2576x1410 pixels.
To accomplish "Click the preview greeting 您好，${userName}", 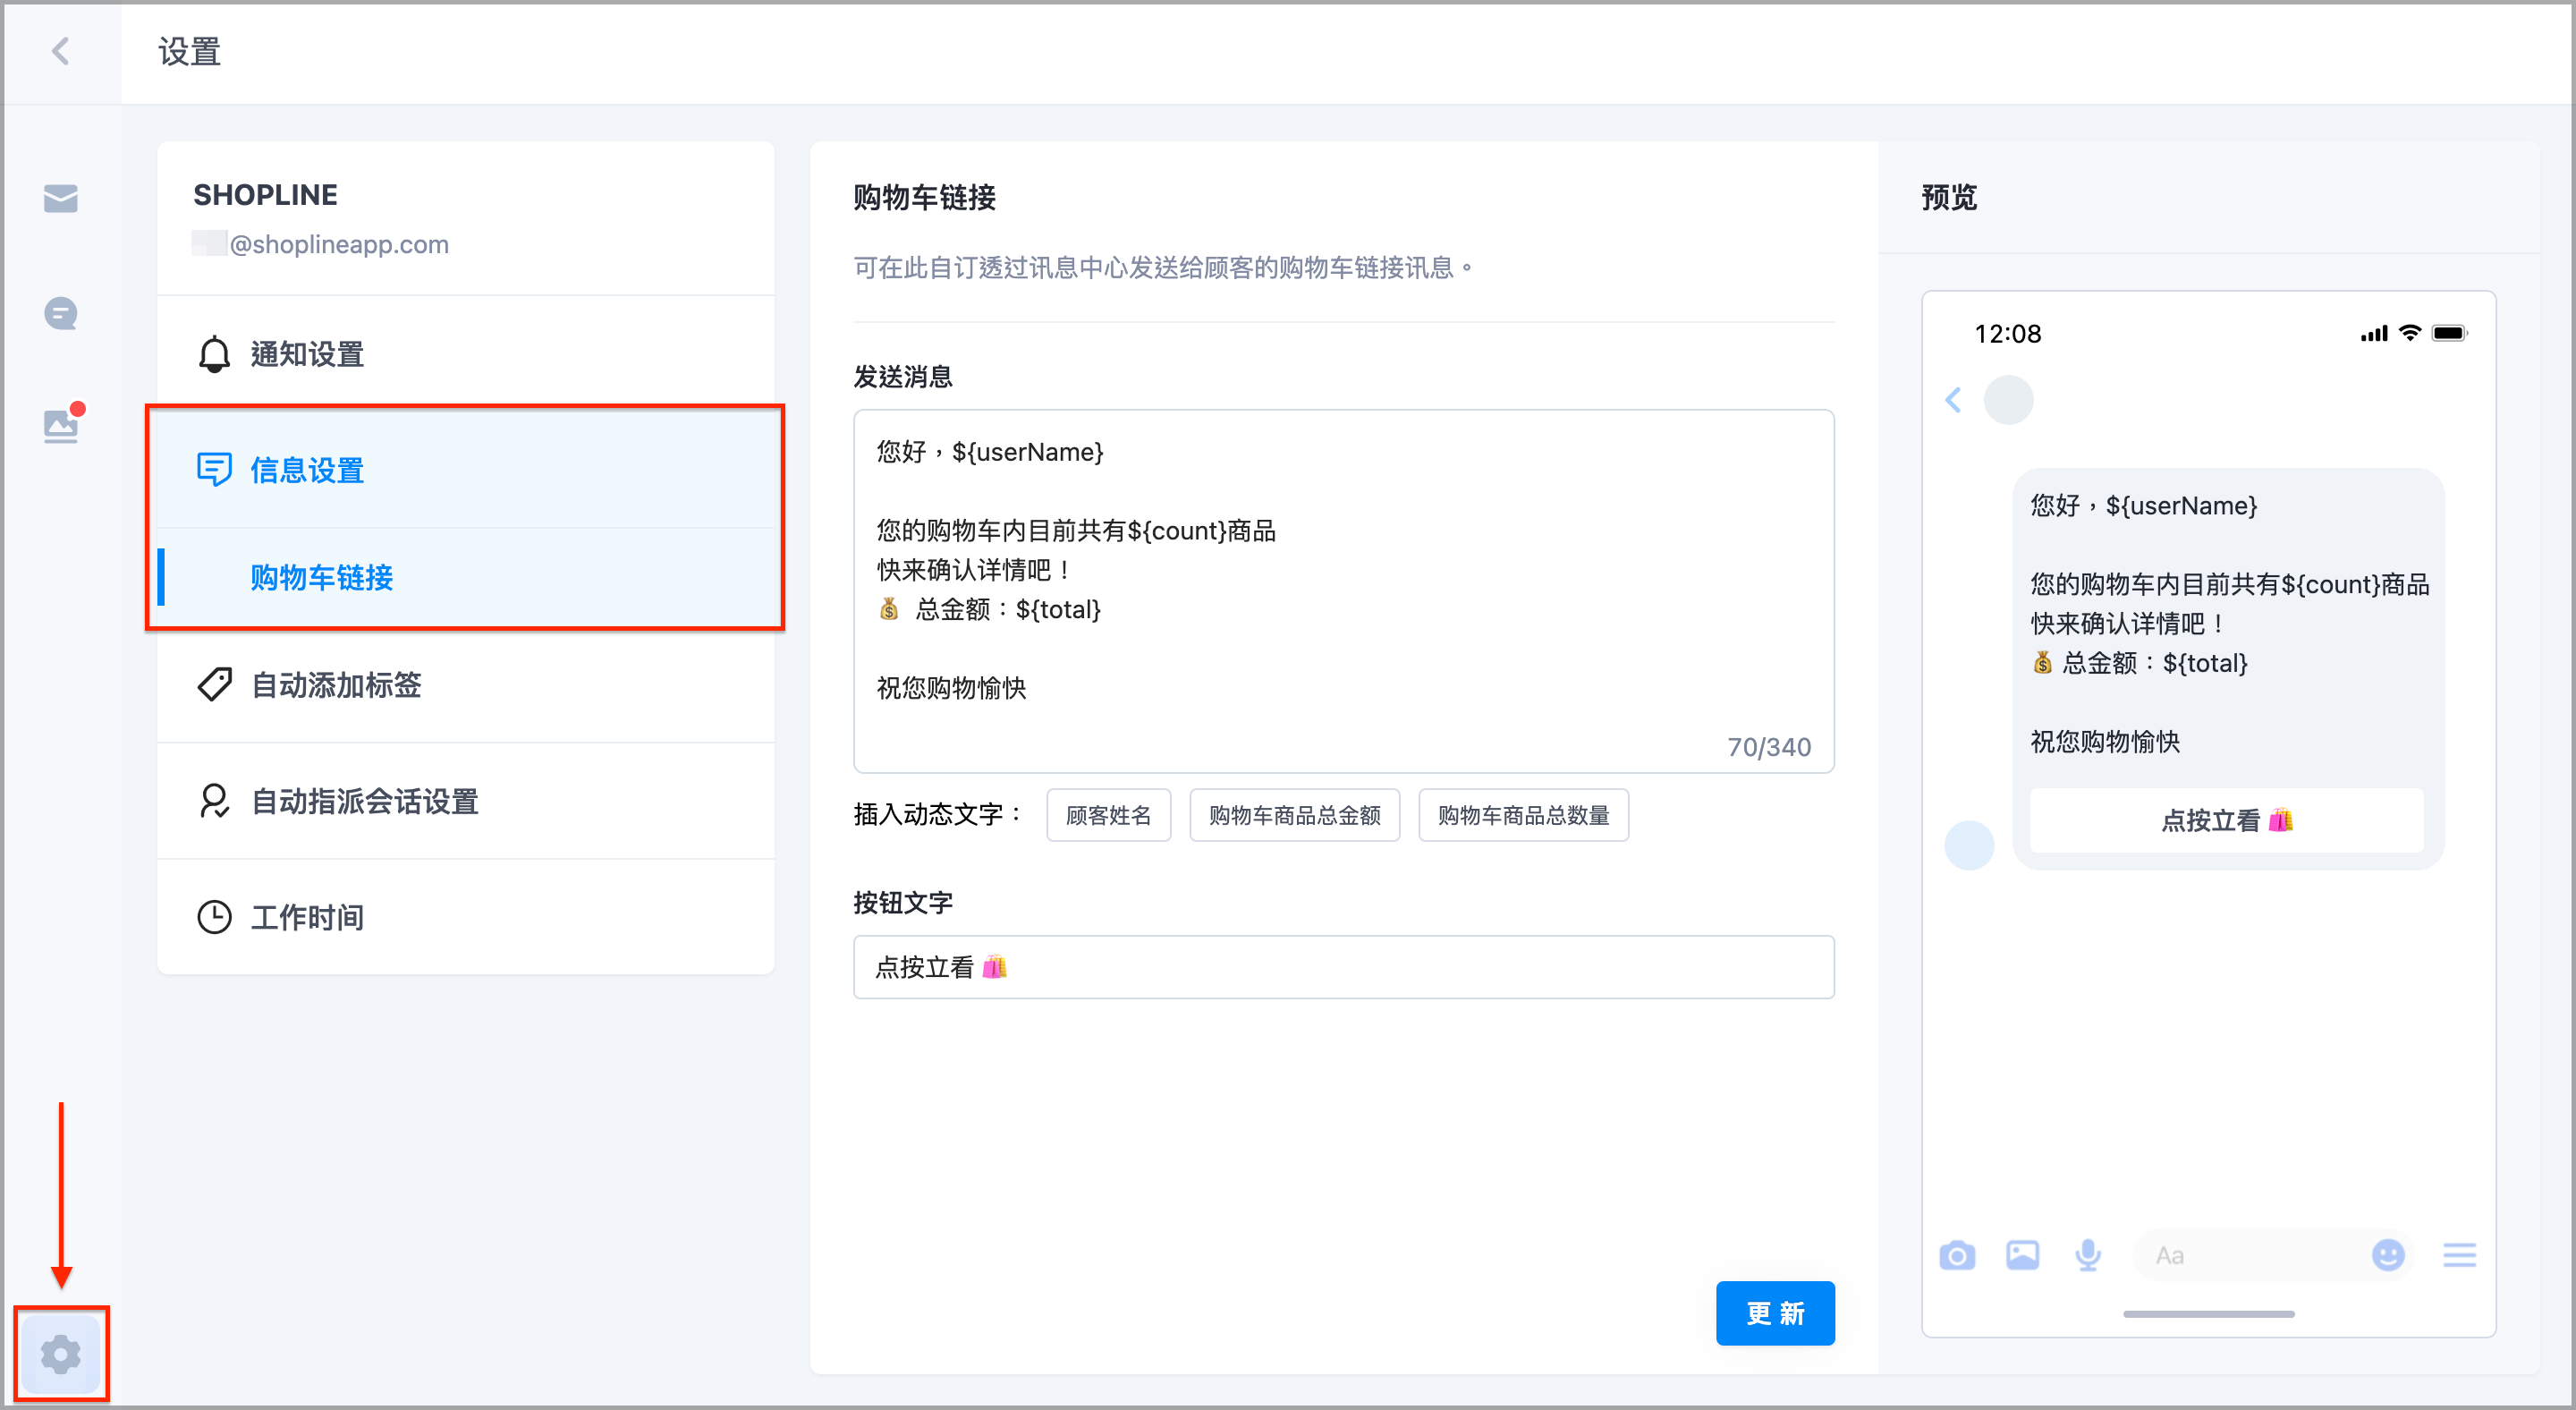I will (2144, 505).
